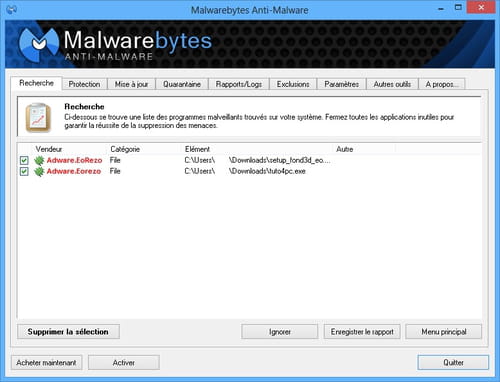Image resolution: width=500 pixels, height=382 pixels.
Task: Switch to the Protection tab
Action: (x=84, y=84)
